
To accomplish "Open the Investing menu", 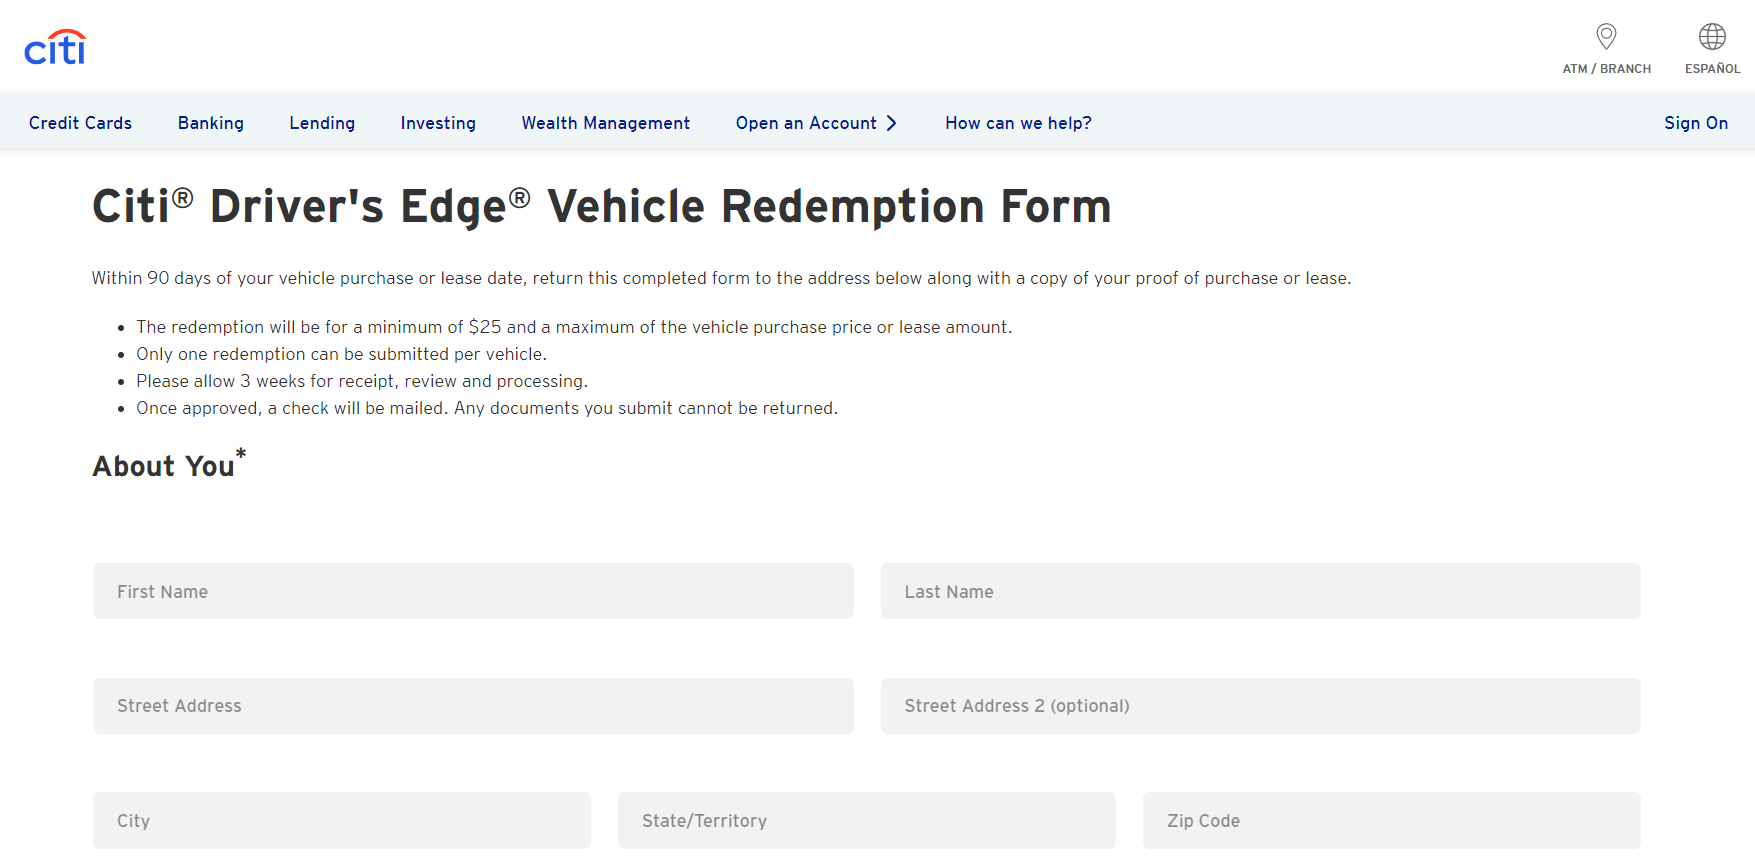I will [x=438, y=123].
